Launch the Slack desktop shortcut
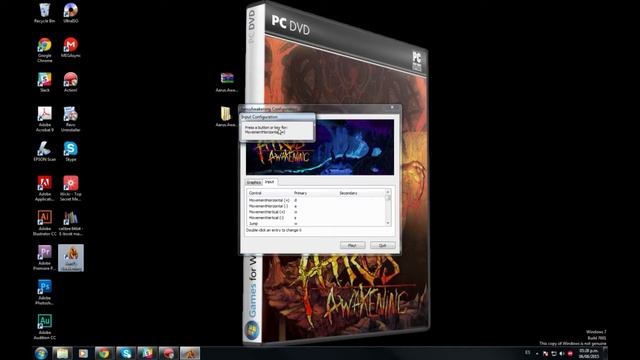The width and height of the screenshot is (640, 360). (44, 82)
